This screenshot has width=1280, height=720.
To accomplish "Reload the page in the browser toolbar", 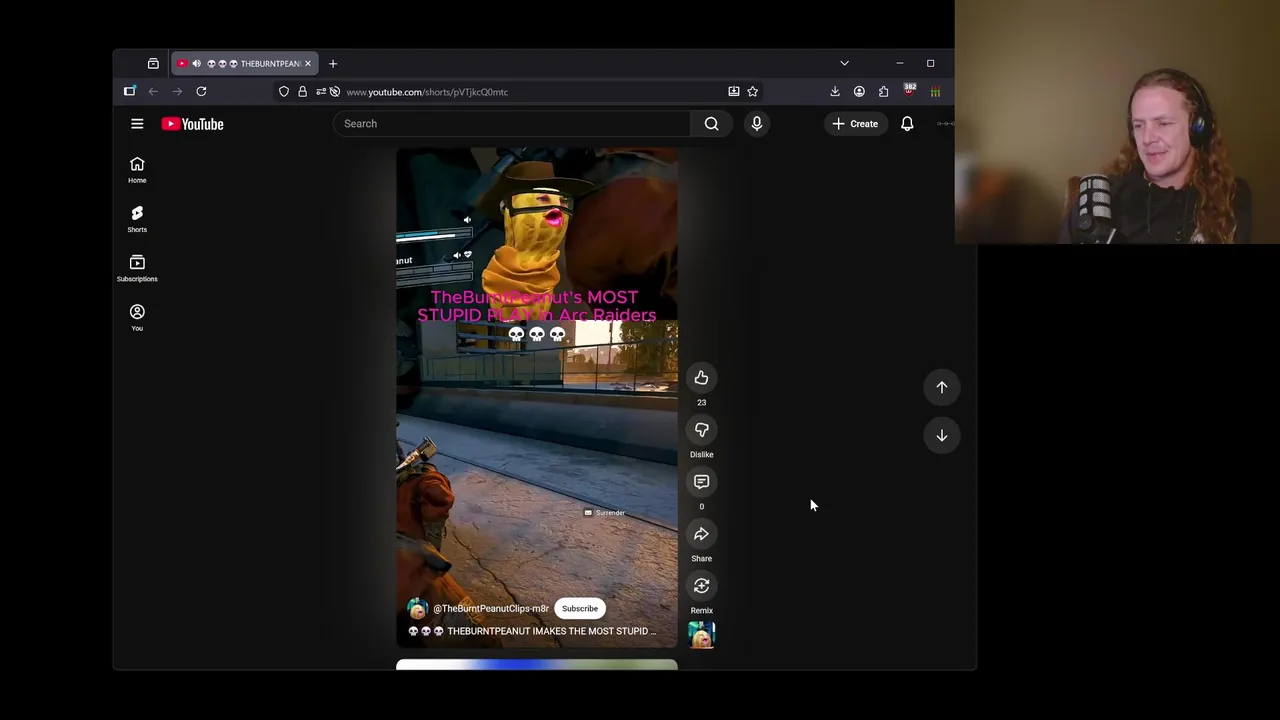I will pos(201,92).
